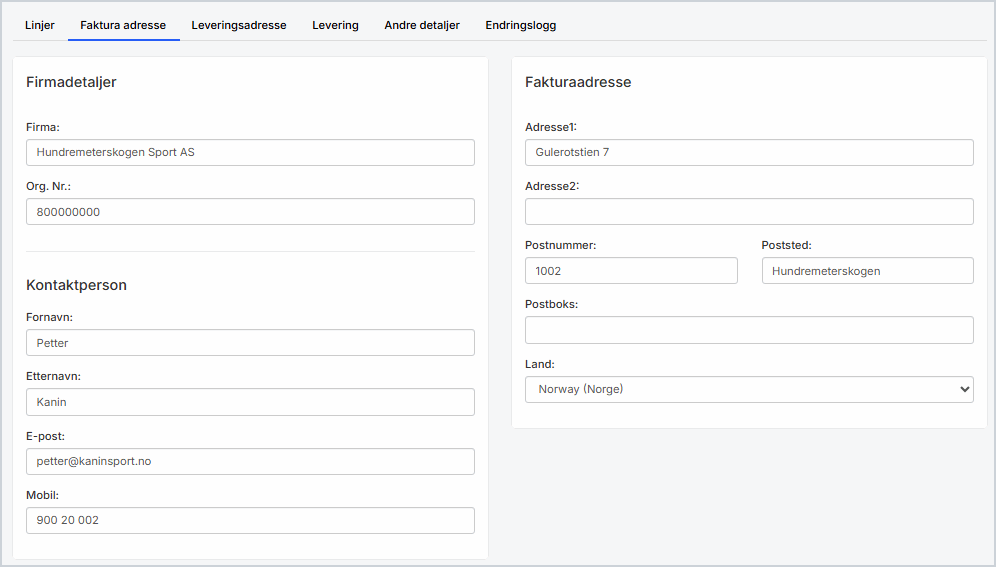The height and width of the screenshot is (567, 996).
Task: Focus the Postnummer field showing 1002
Action: click(x=631, y=271)
